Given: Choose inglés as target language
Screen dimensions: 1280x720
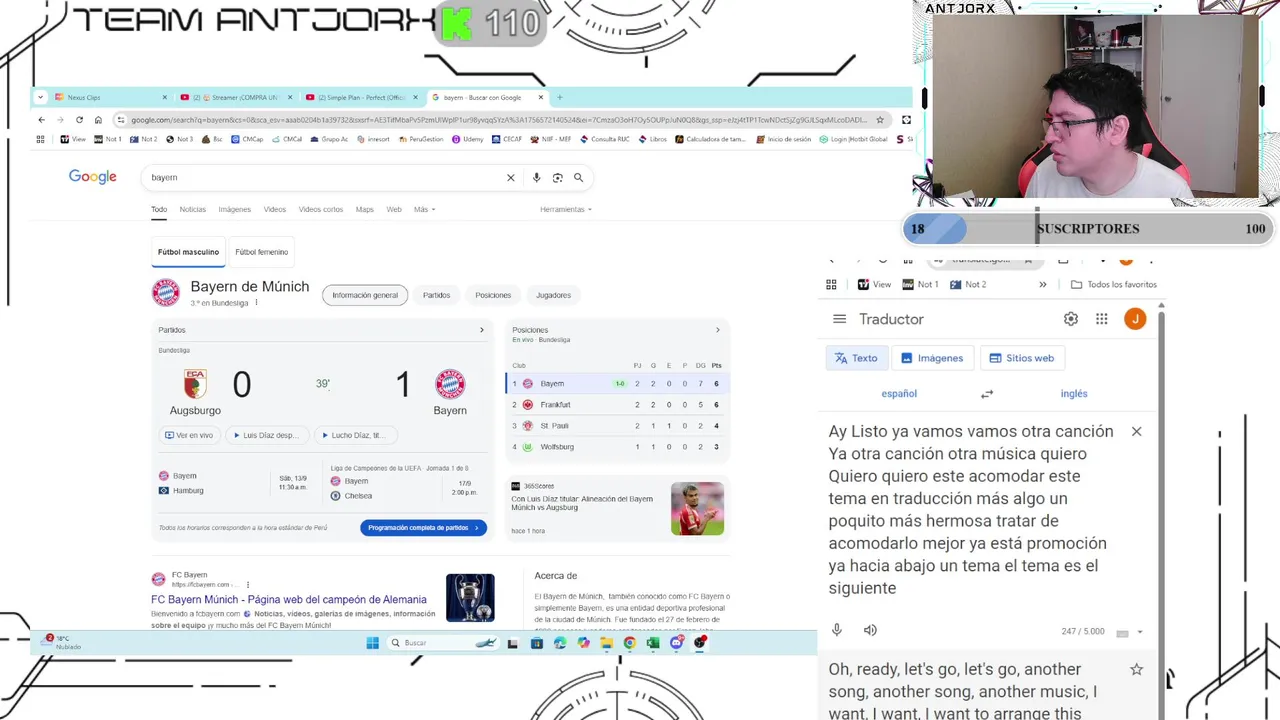Looking at the screenshot, I should coord(1074,394).
